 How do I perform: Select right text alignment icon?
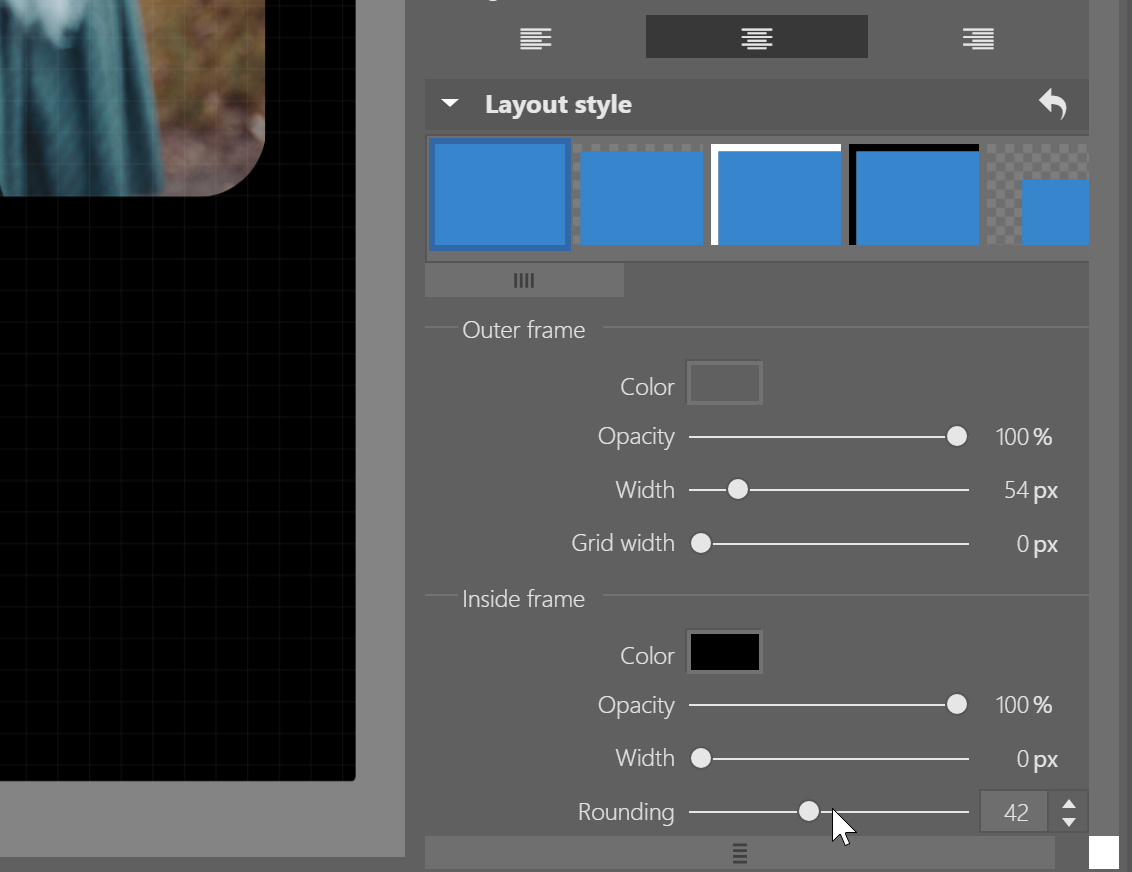(977, 38)
